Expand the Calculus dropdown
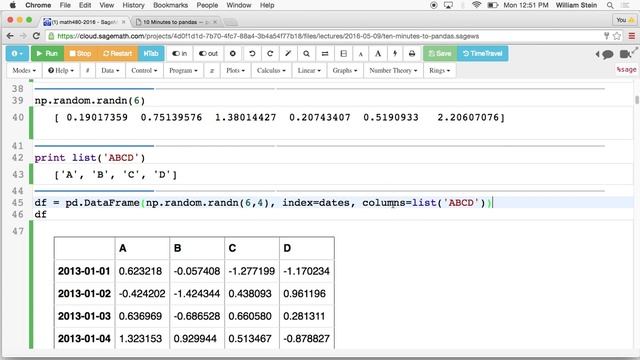640x360 pixels. click(x=271, y=70)
